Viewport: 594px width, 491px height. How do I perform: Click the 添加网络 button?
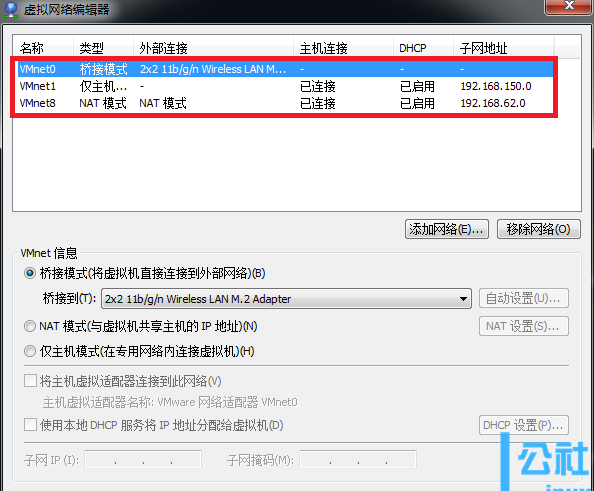(x=447, y=229)
